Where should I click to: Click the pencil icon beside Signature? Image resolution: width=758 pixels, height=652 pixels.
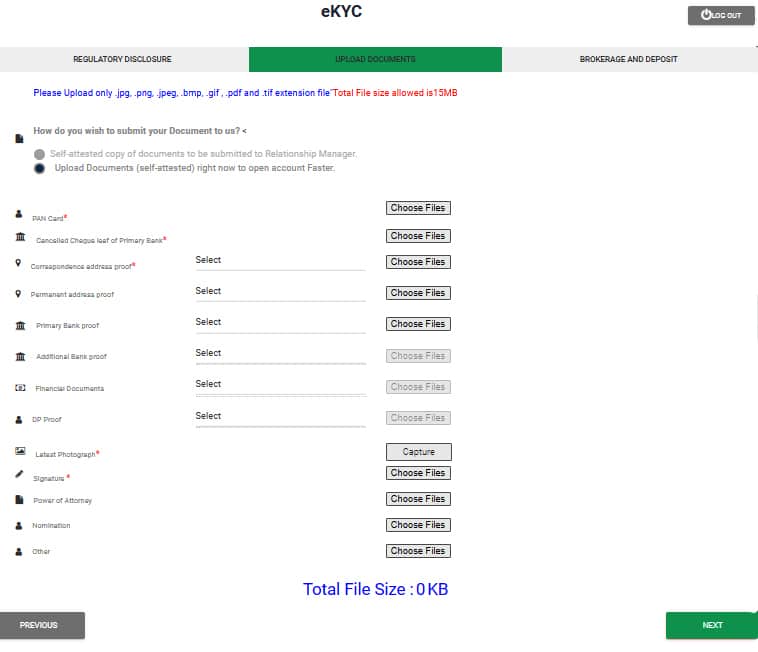[x=19, y=474]
